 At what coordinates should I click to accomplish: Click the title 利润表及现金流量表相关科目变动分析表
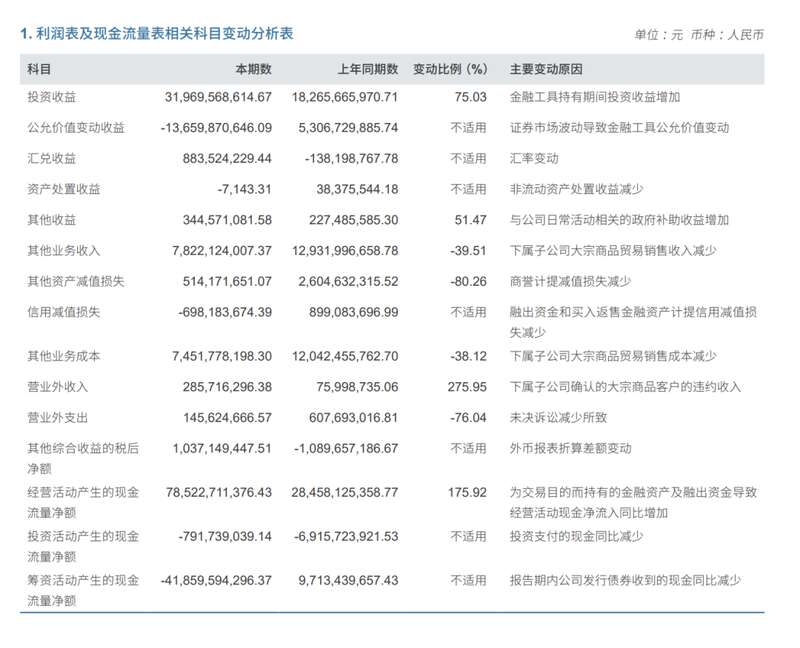point(165,34)
